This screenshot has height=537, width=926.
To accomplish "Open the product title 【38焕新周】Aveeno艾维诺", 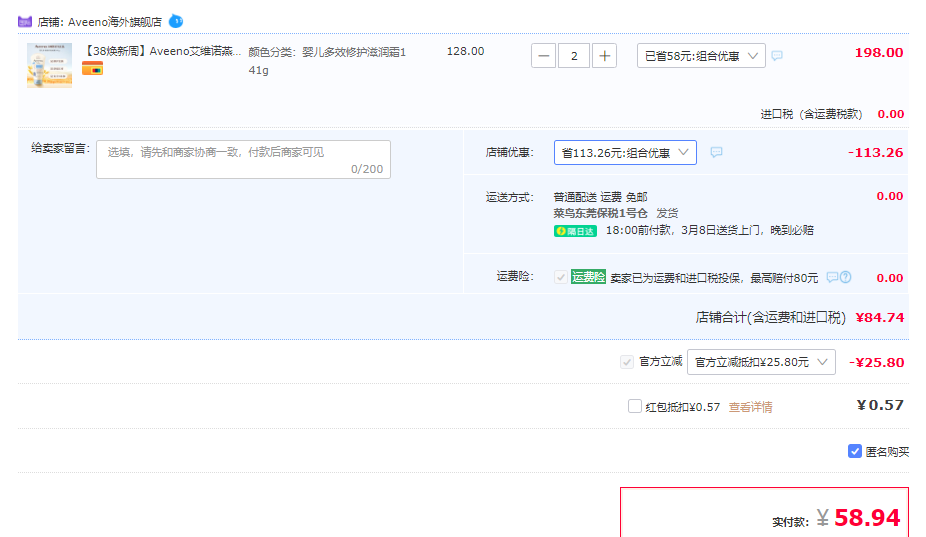I will (162, 51).
